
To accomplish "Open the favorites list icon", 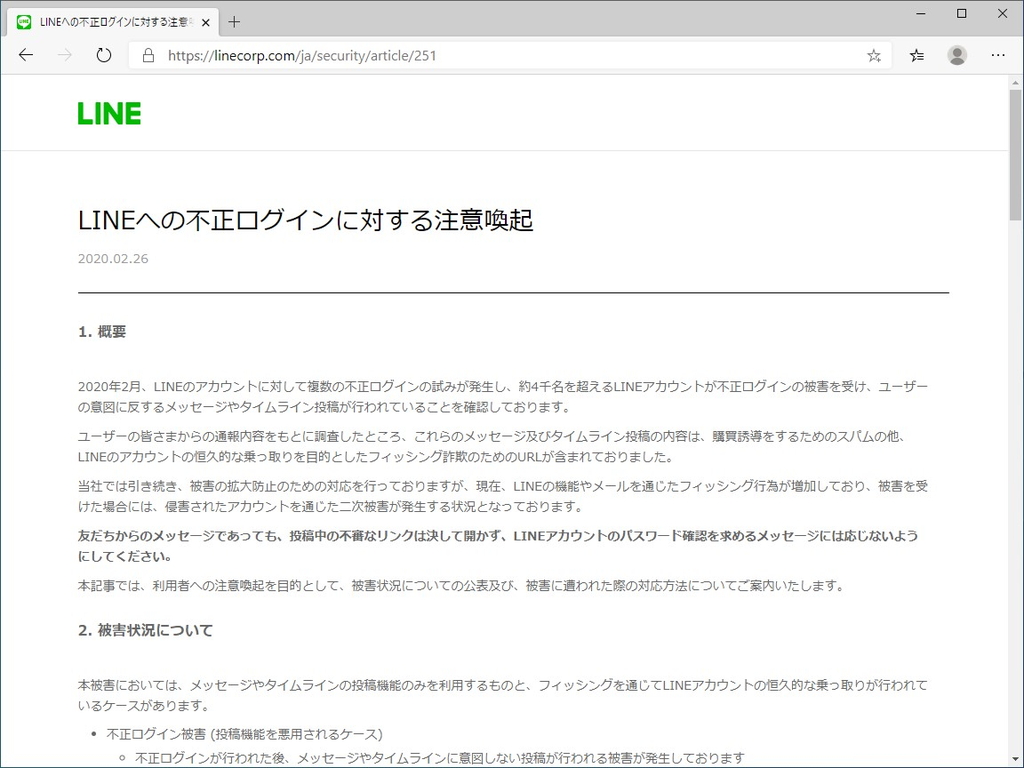I will click(x=916, y=56).
